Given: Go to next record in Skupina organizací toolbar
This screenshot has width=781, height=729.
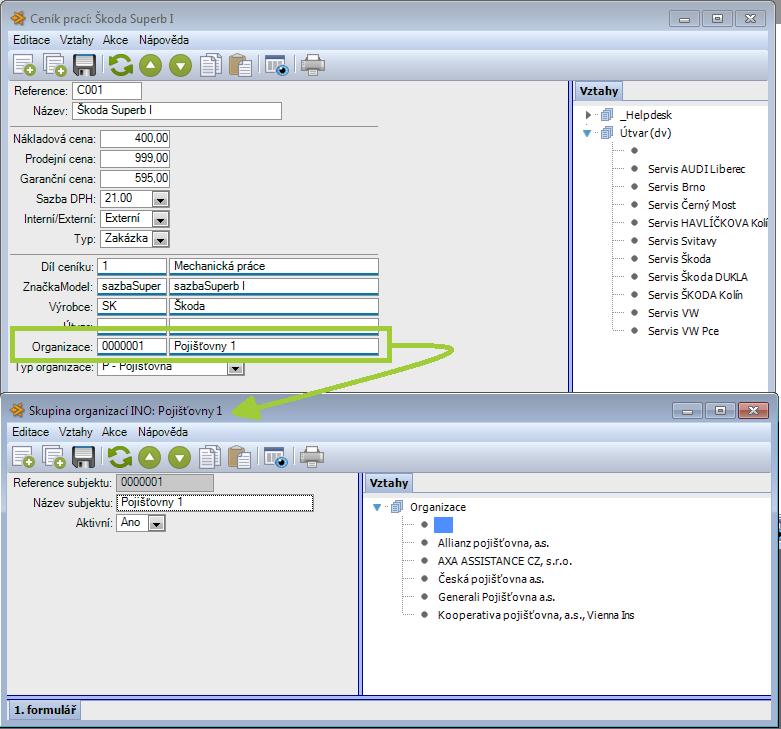Looking at the screenshot, I should coord(179,457).
